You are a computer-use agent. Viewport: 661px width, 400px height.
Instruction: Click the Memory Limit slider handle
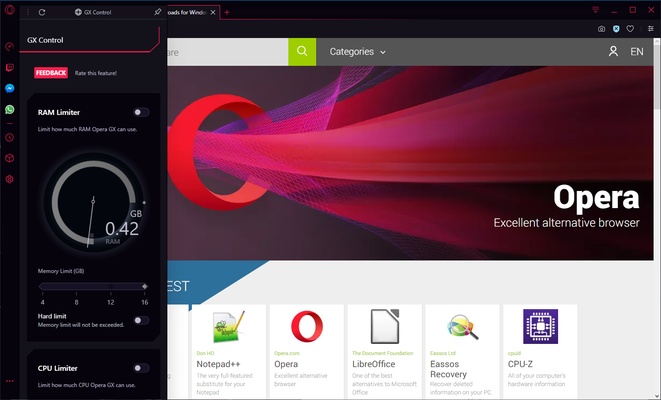[x=145, y=286]
